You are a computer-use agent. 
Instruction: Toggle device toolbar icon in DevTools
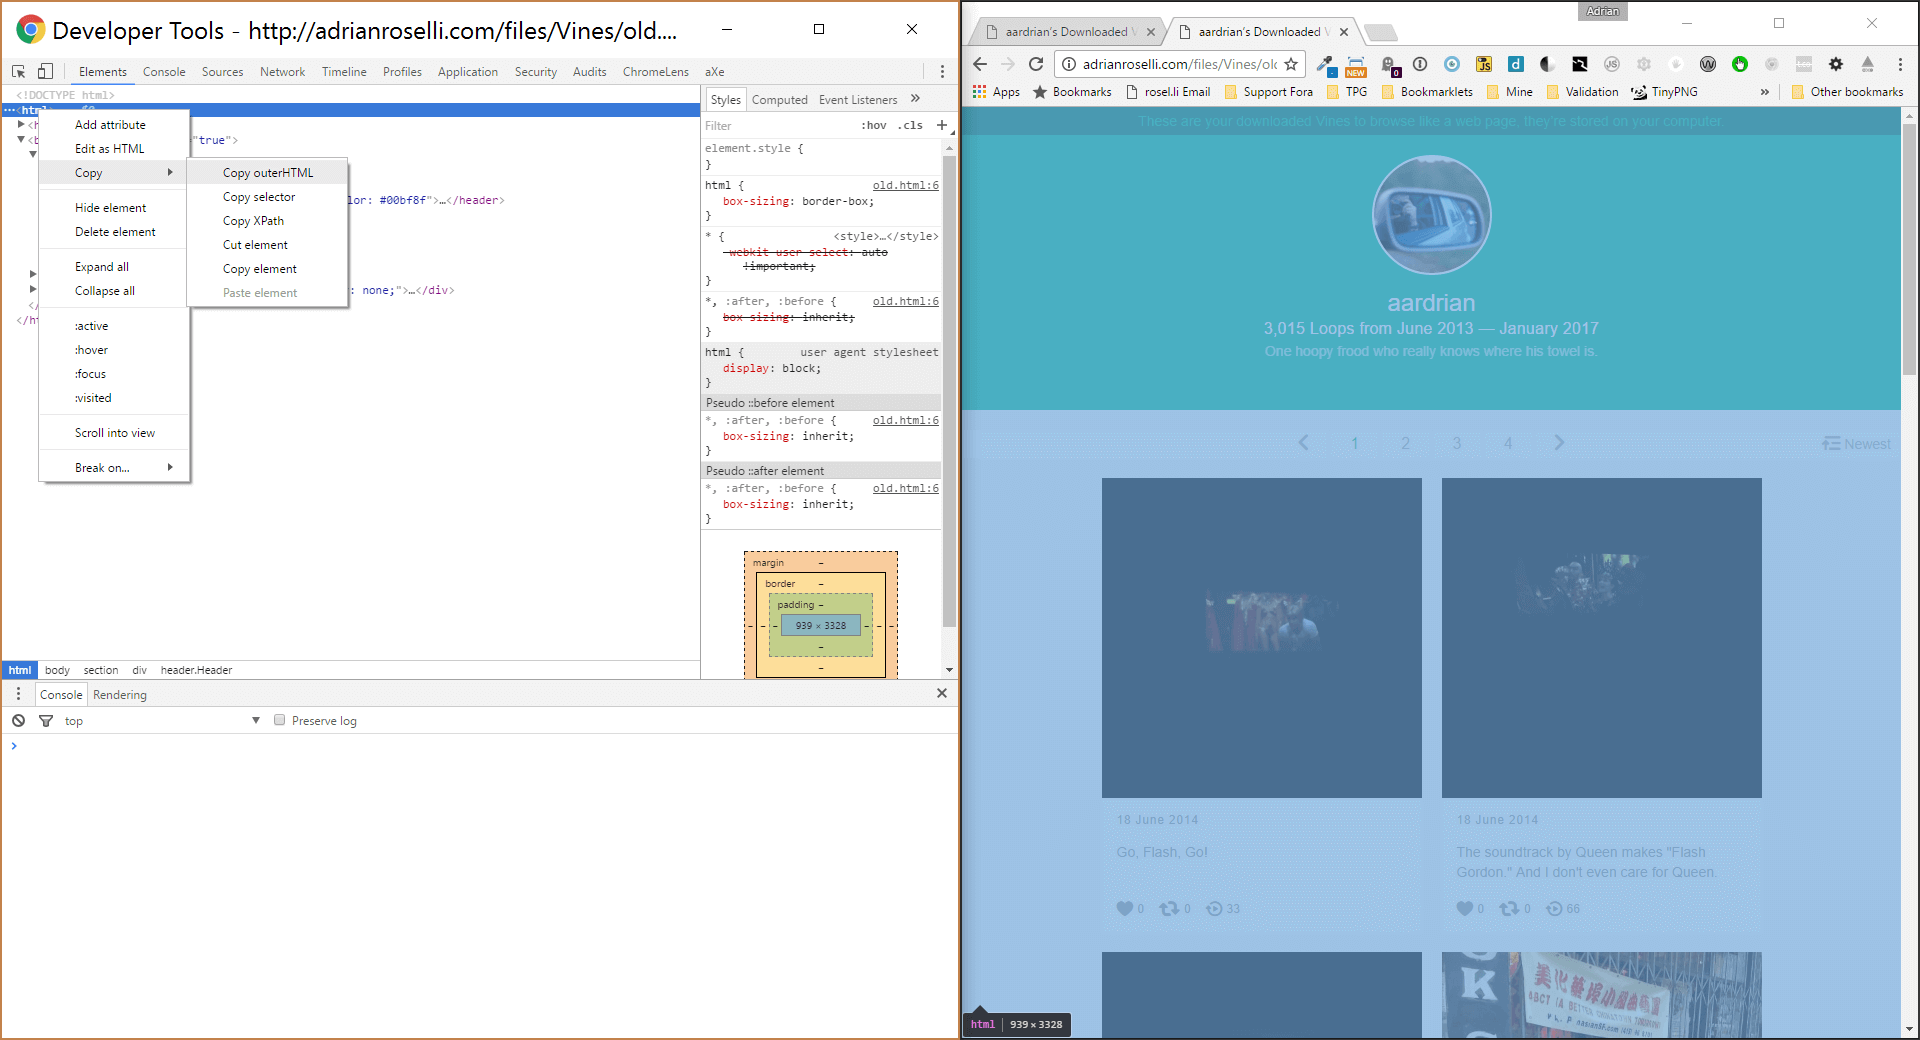(x=46, y=71)
